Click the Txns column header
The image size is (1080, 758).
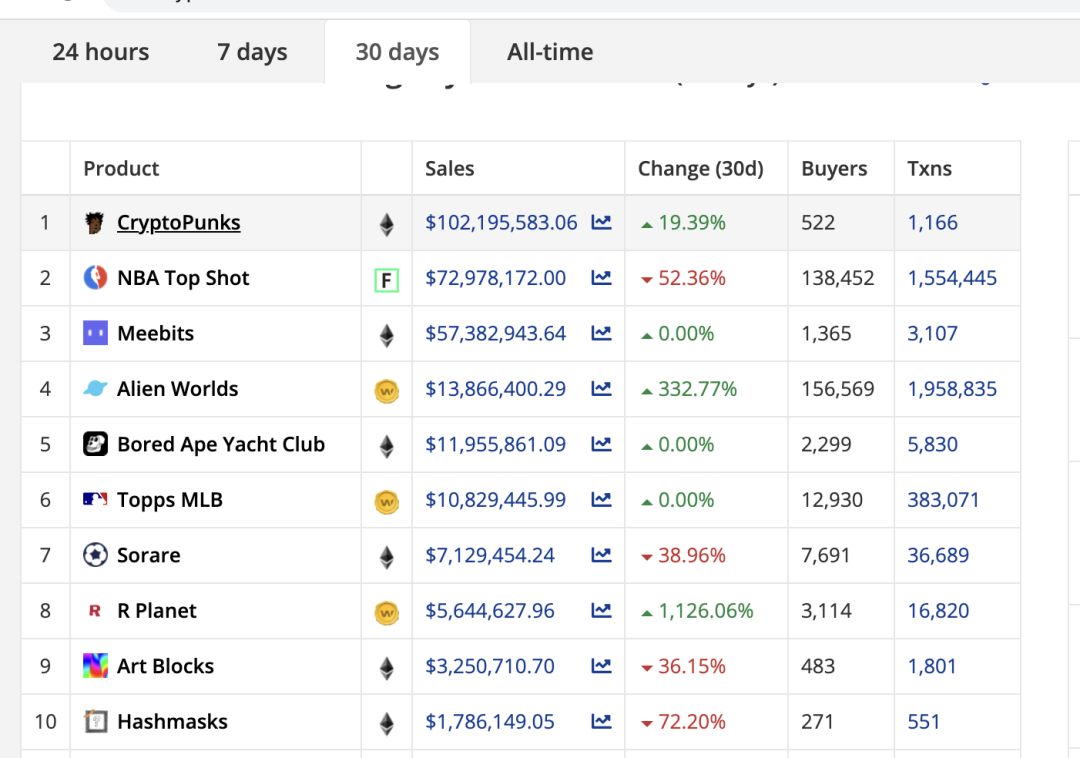pyautogui.click(x=929, y=169)
